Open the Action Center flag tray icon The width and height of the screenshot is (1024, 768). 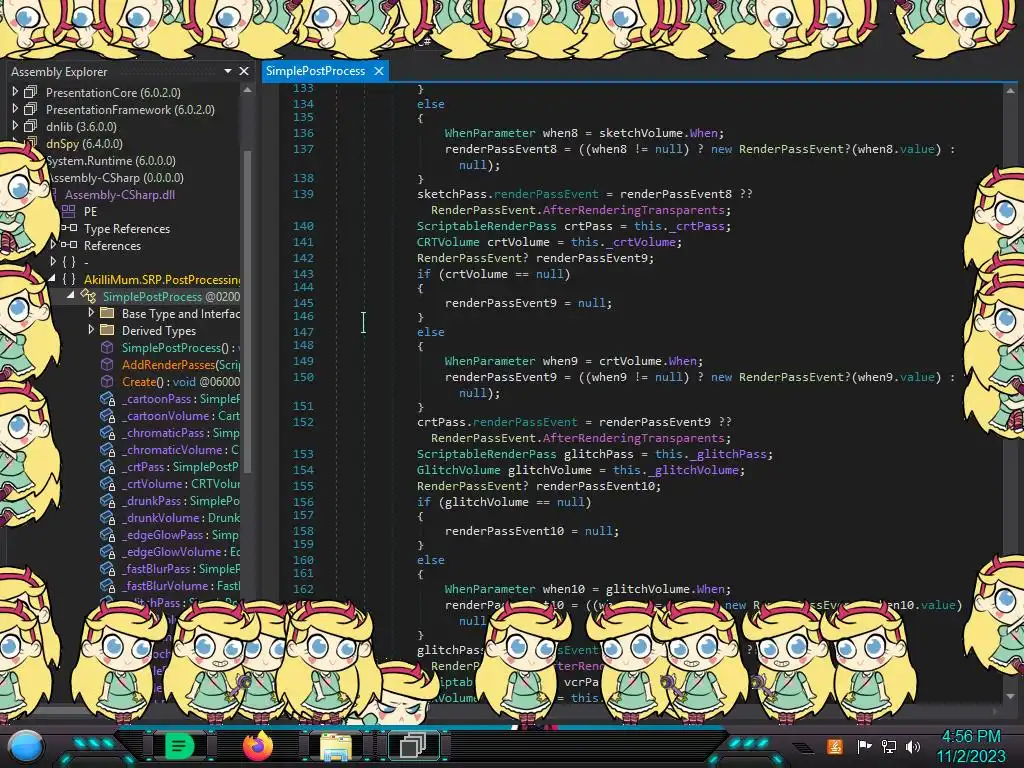[x=864, y=746]
